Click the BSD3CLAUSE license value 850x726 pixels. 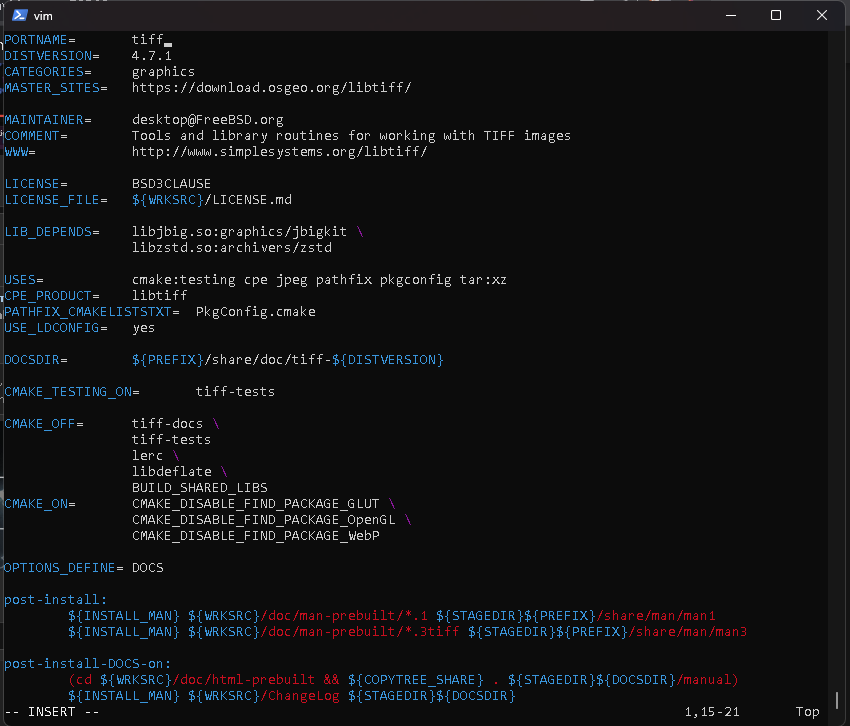[171, 184]
